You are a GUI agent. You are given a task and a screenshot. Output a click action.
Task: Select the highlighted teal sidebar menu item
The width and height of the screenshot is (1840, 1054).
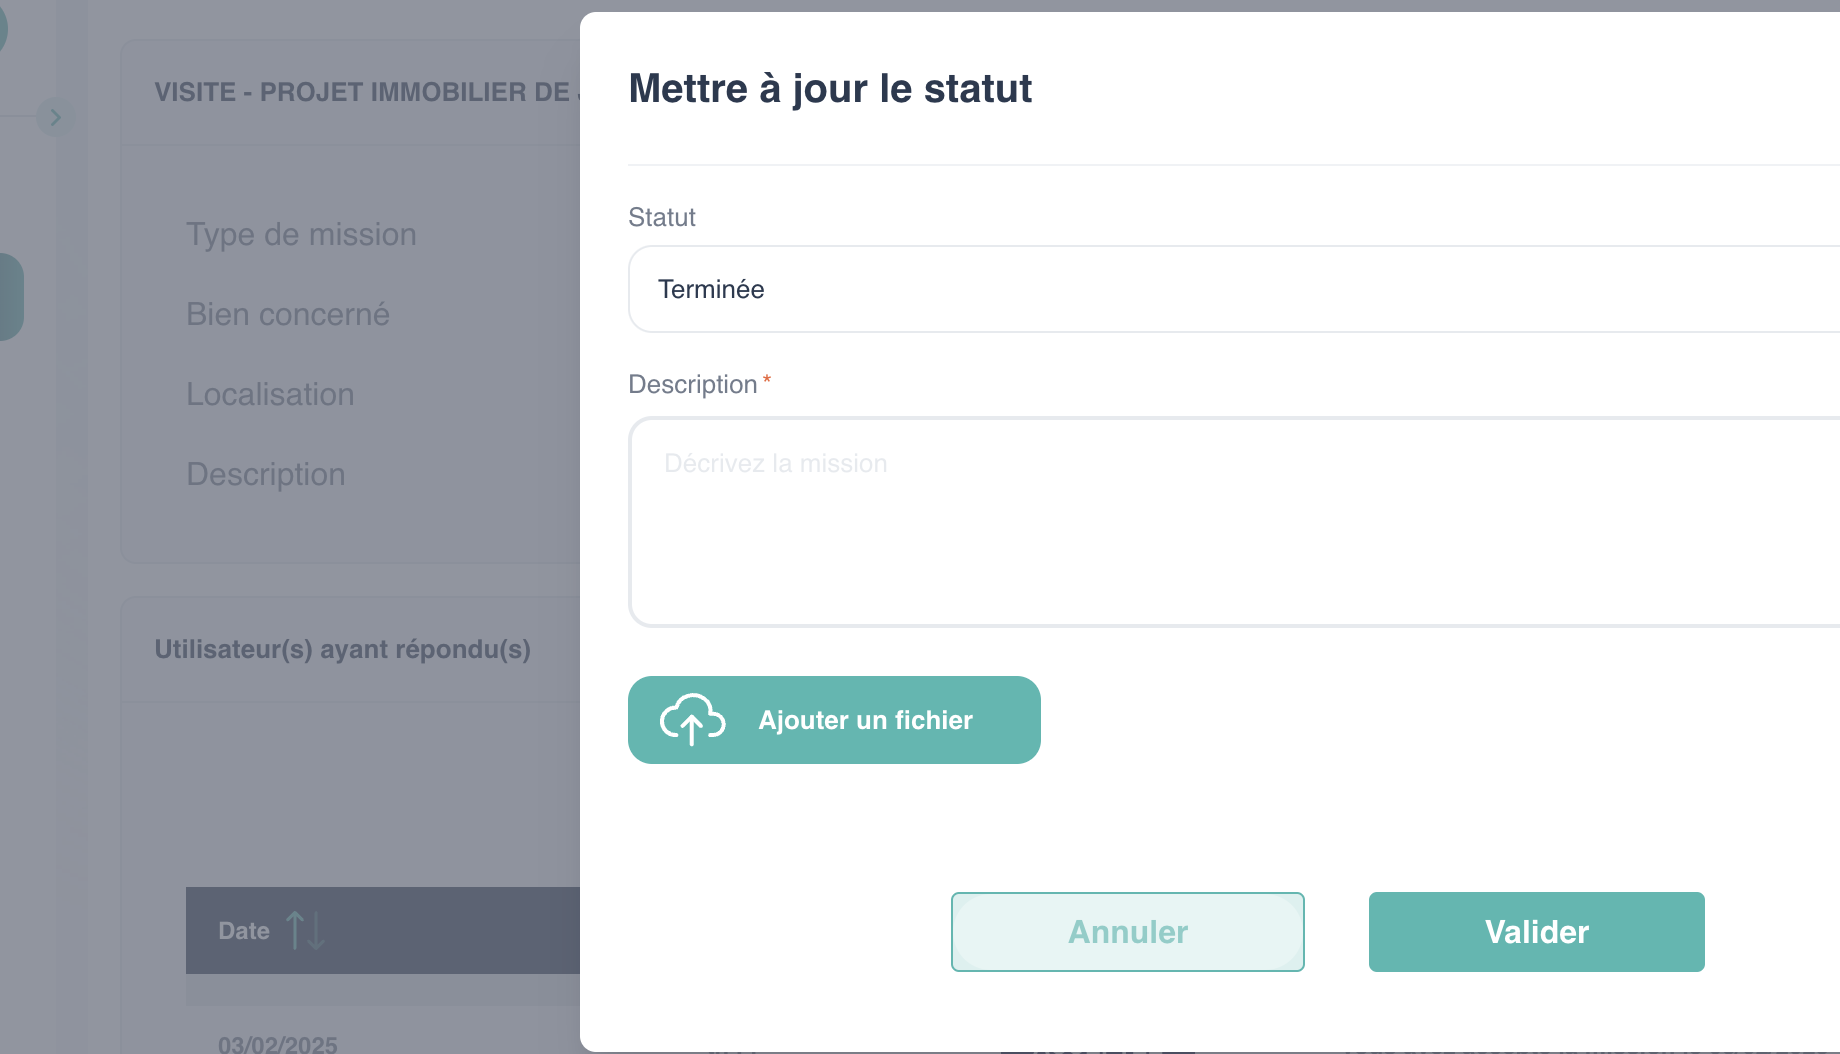(10, 297)
